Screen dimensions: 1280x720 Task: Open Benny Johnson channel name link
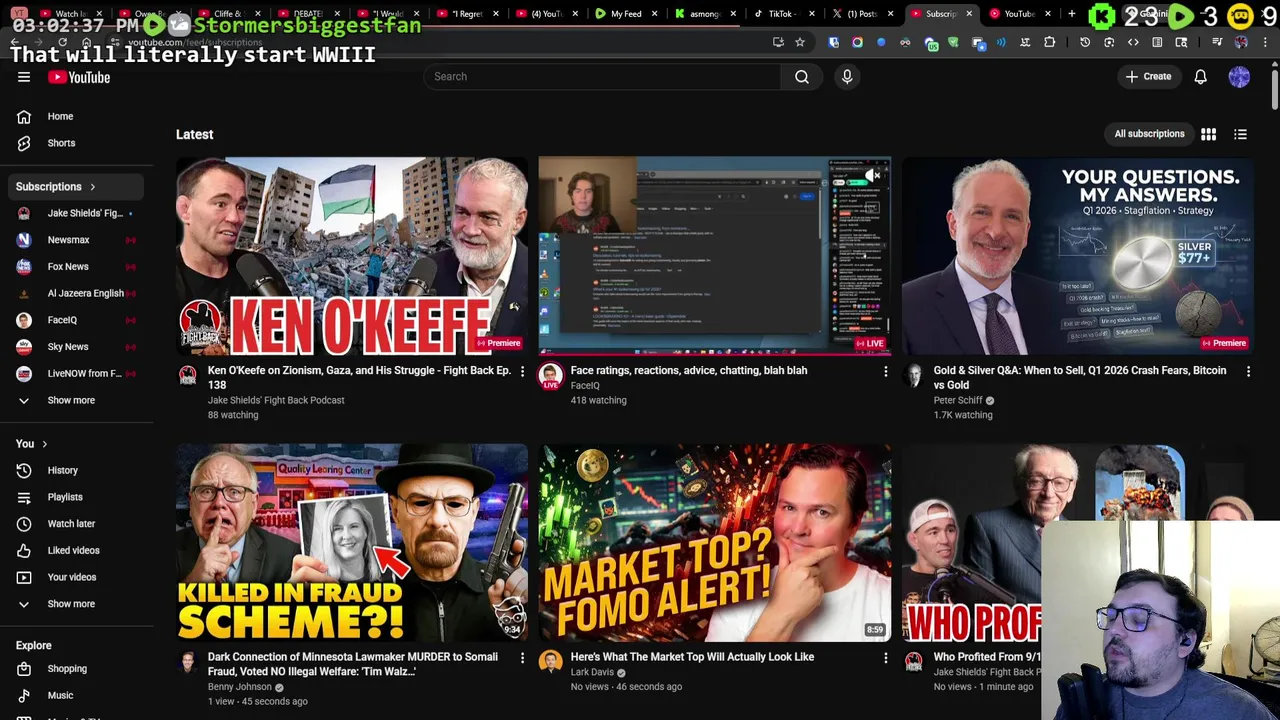click(239, 687)
